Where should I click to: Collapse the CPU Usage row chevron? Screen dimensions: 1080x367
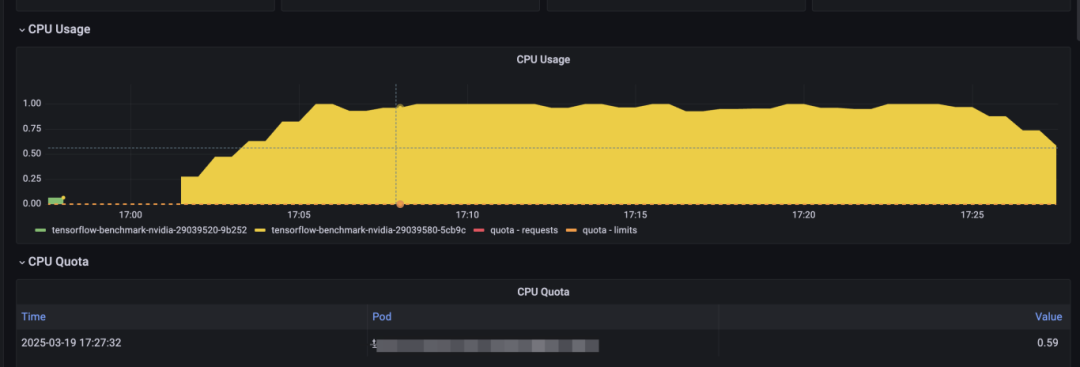coord(22,30)
